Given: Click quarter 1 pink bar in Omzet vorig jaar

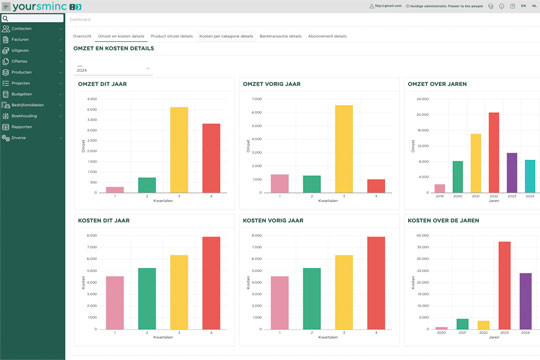Looking at the screenshot, I should pyautogui.click(x=280, y=184).
